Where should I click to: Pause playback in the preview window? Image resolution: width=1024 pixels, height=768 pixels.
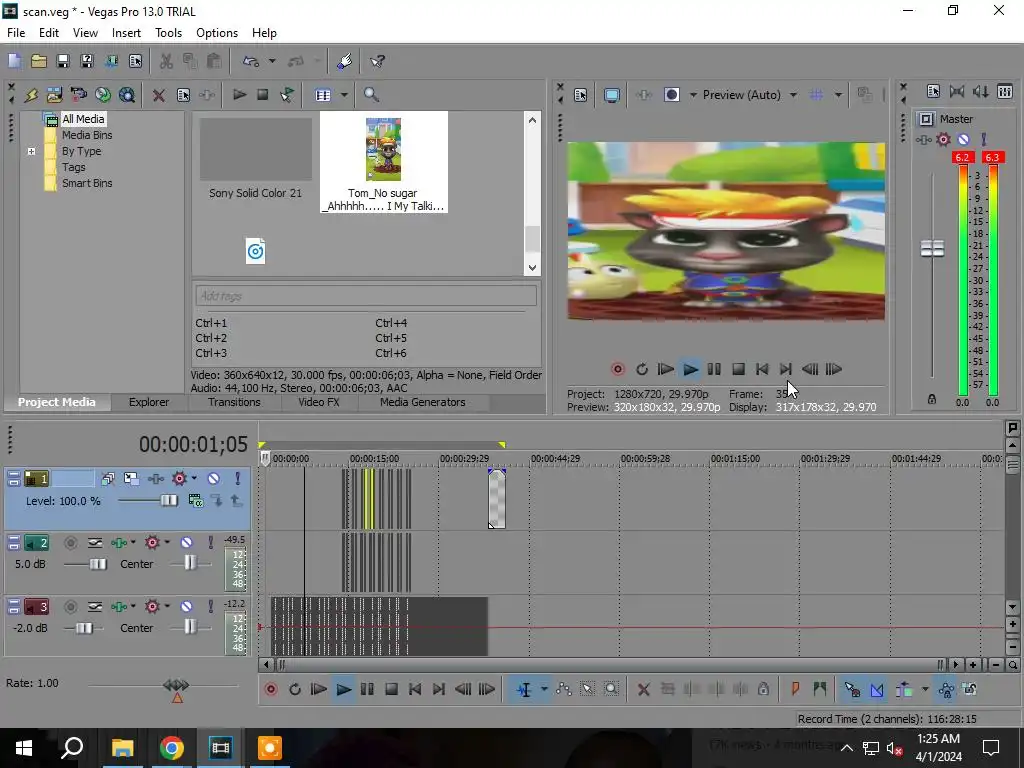pos(714,369)
